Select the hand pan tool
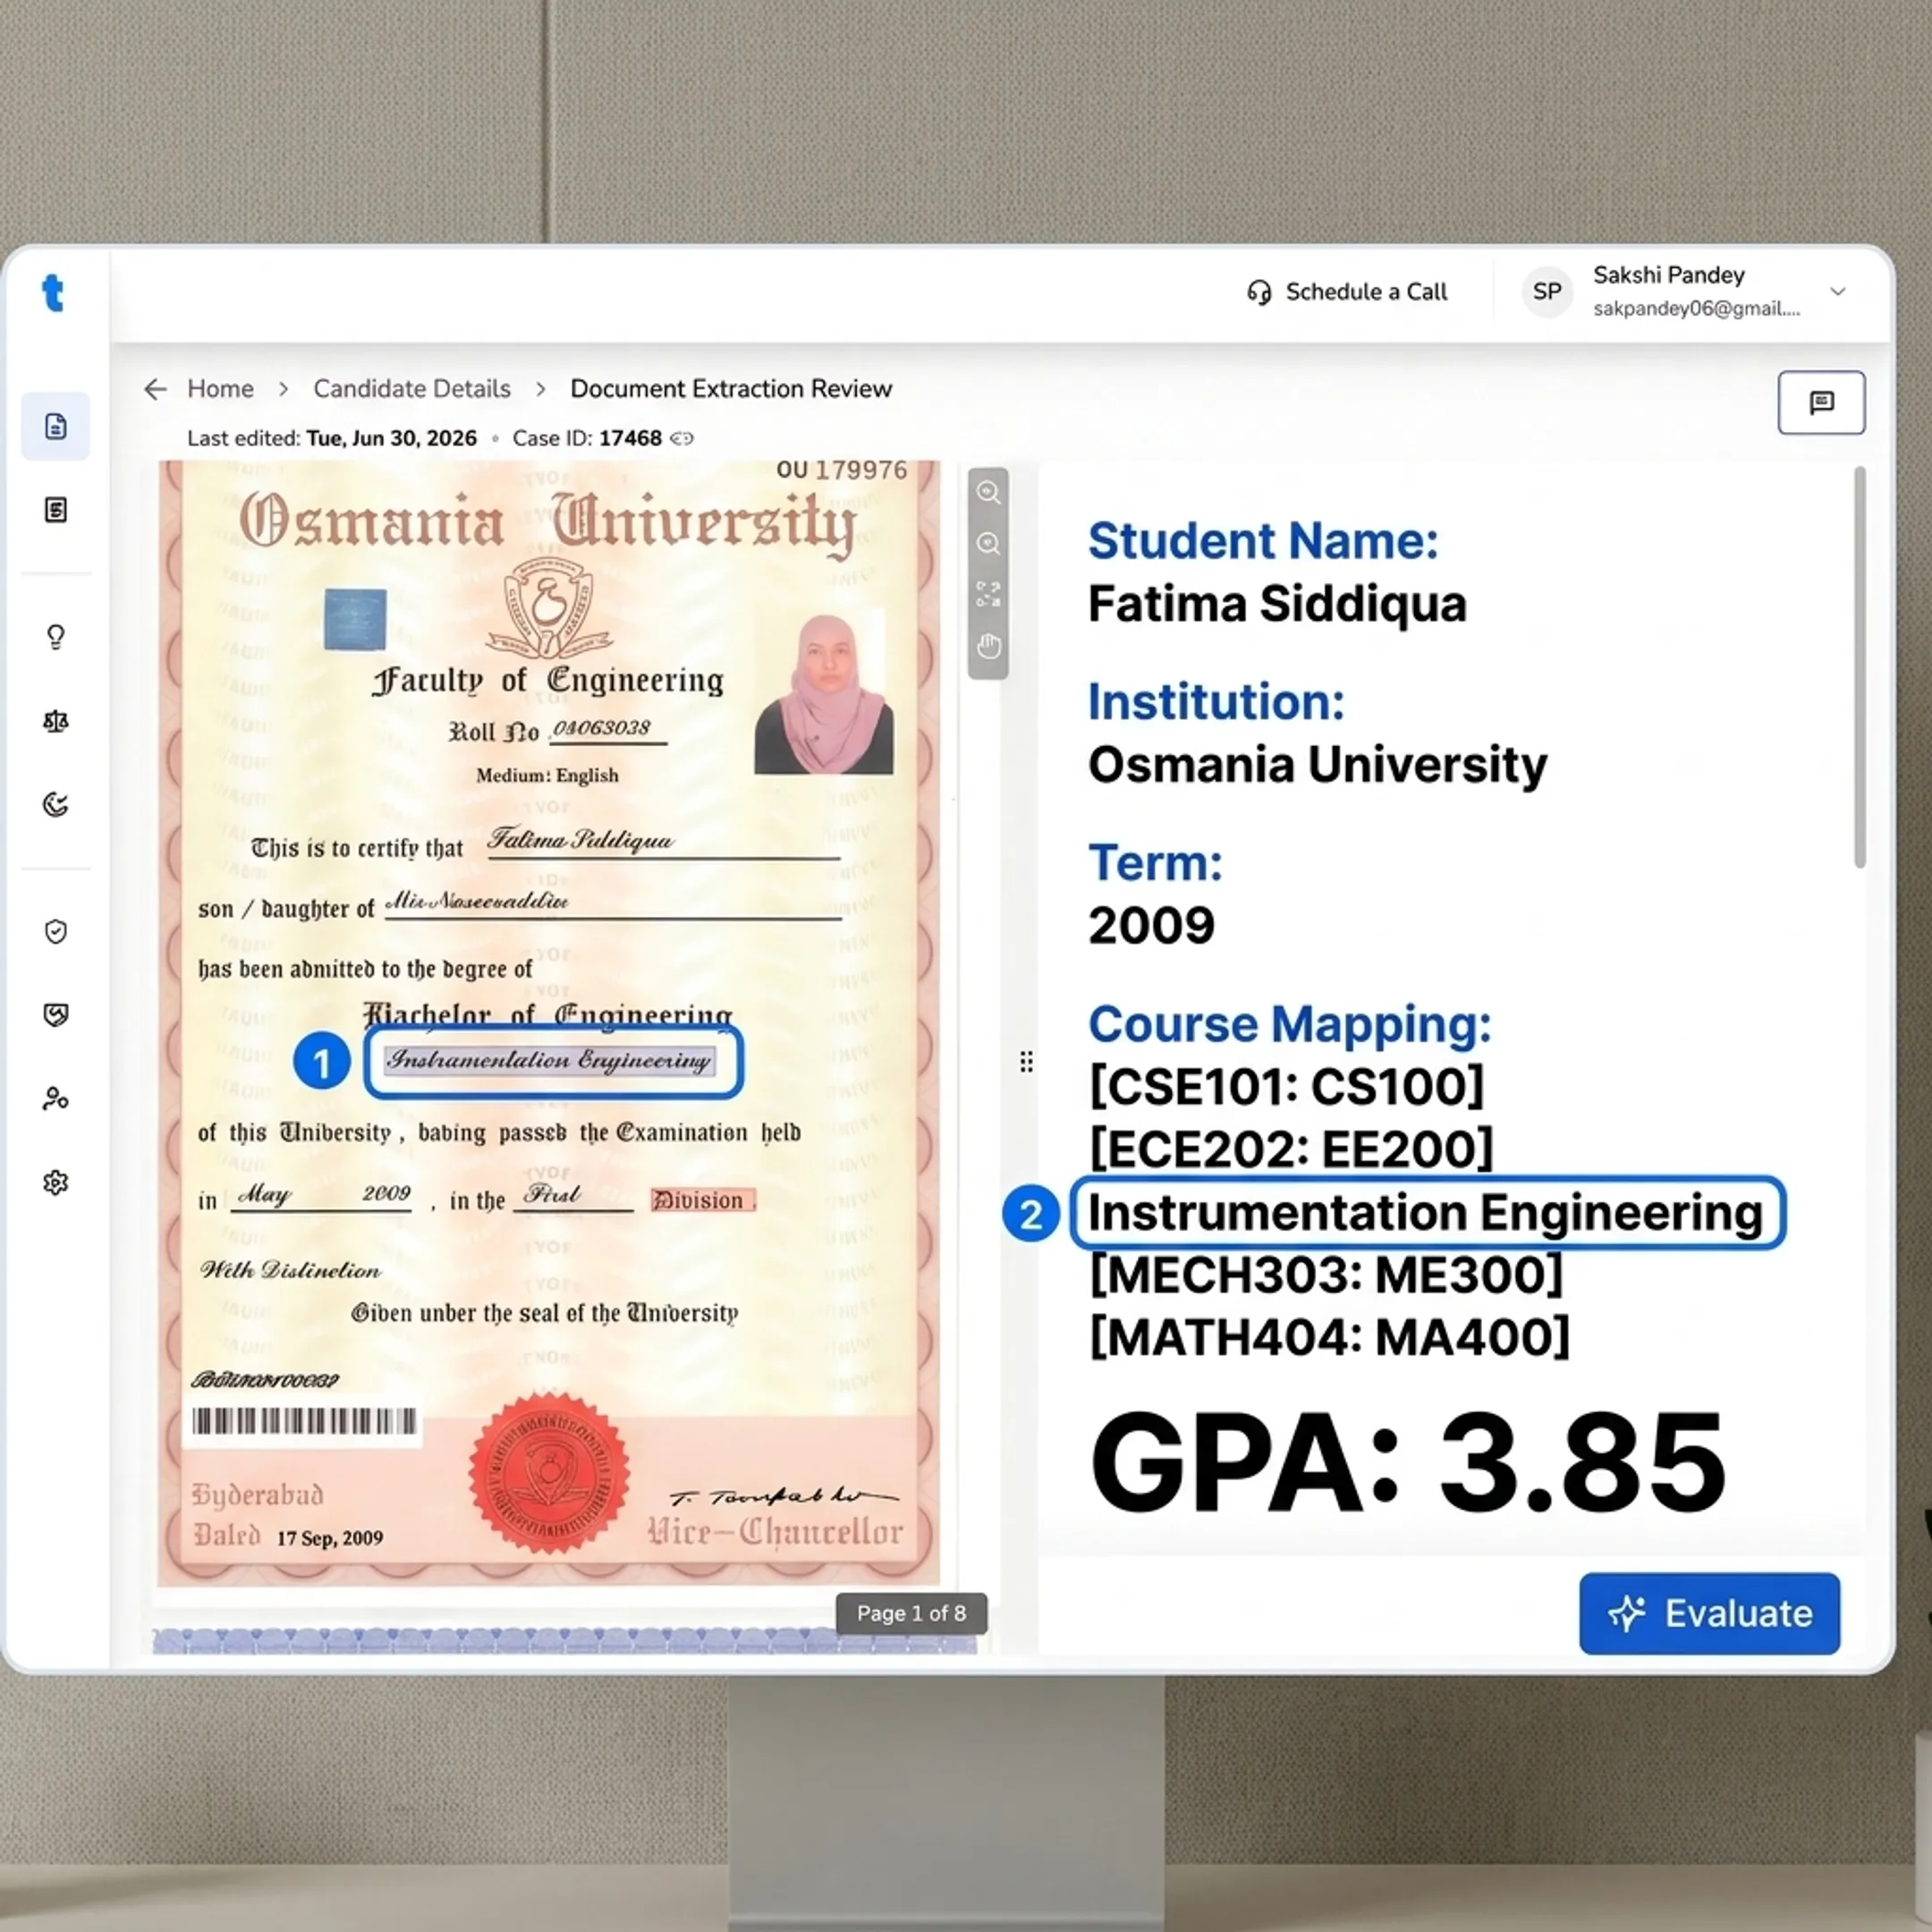Image resolution: width=1932 pixels, height=1932 pixels. click(x=988, y=646)
